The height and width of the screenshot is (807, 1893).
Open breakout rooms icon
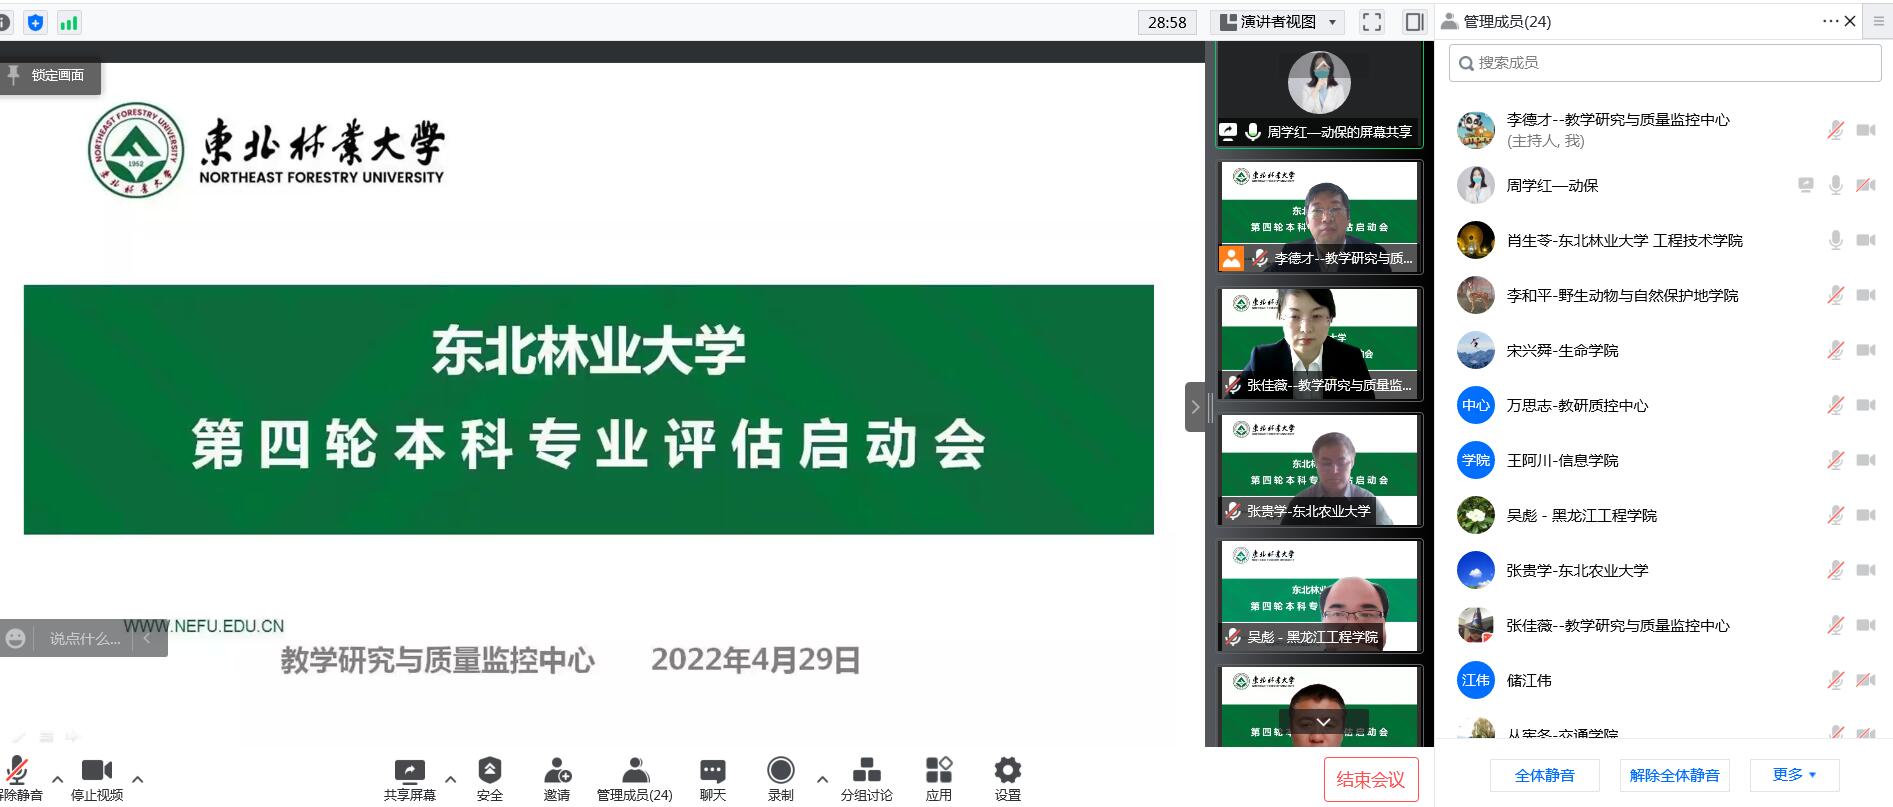(866, 771)
